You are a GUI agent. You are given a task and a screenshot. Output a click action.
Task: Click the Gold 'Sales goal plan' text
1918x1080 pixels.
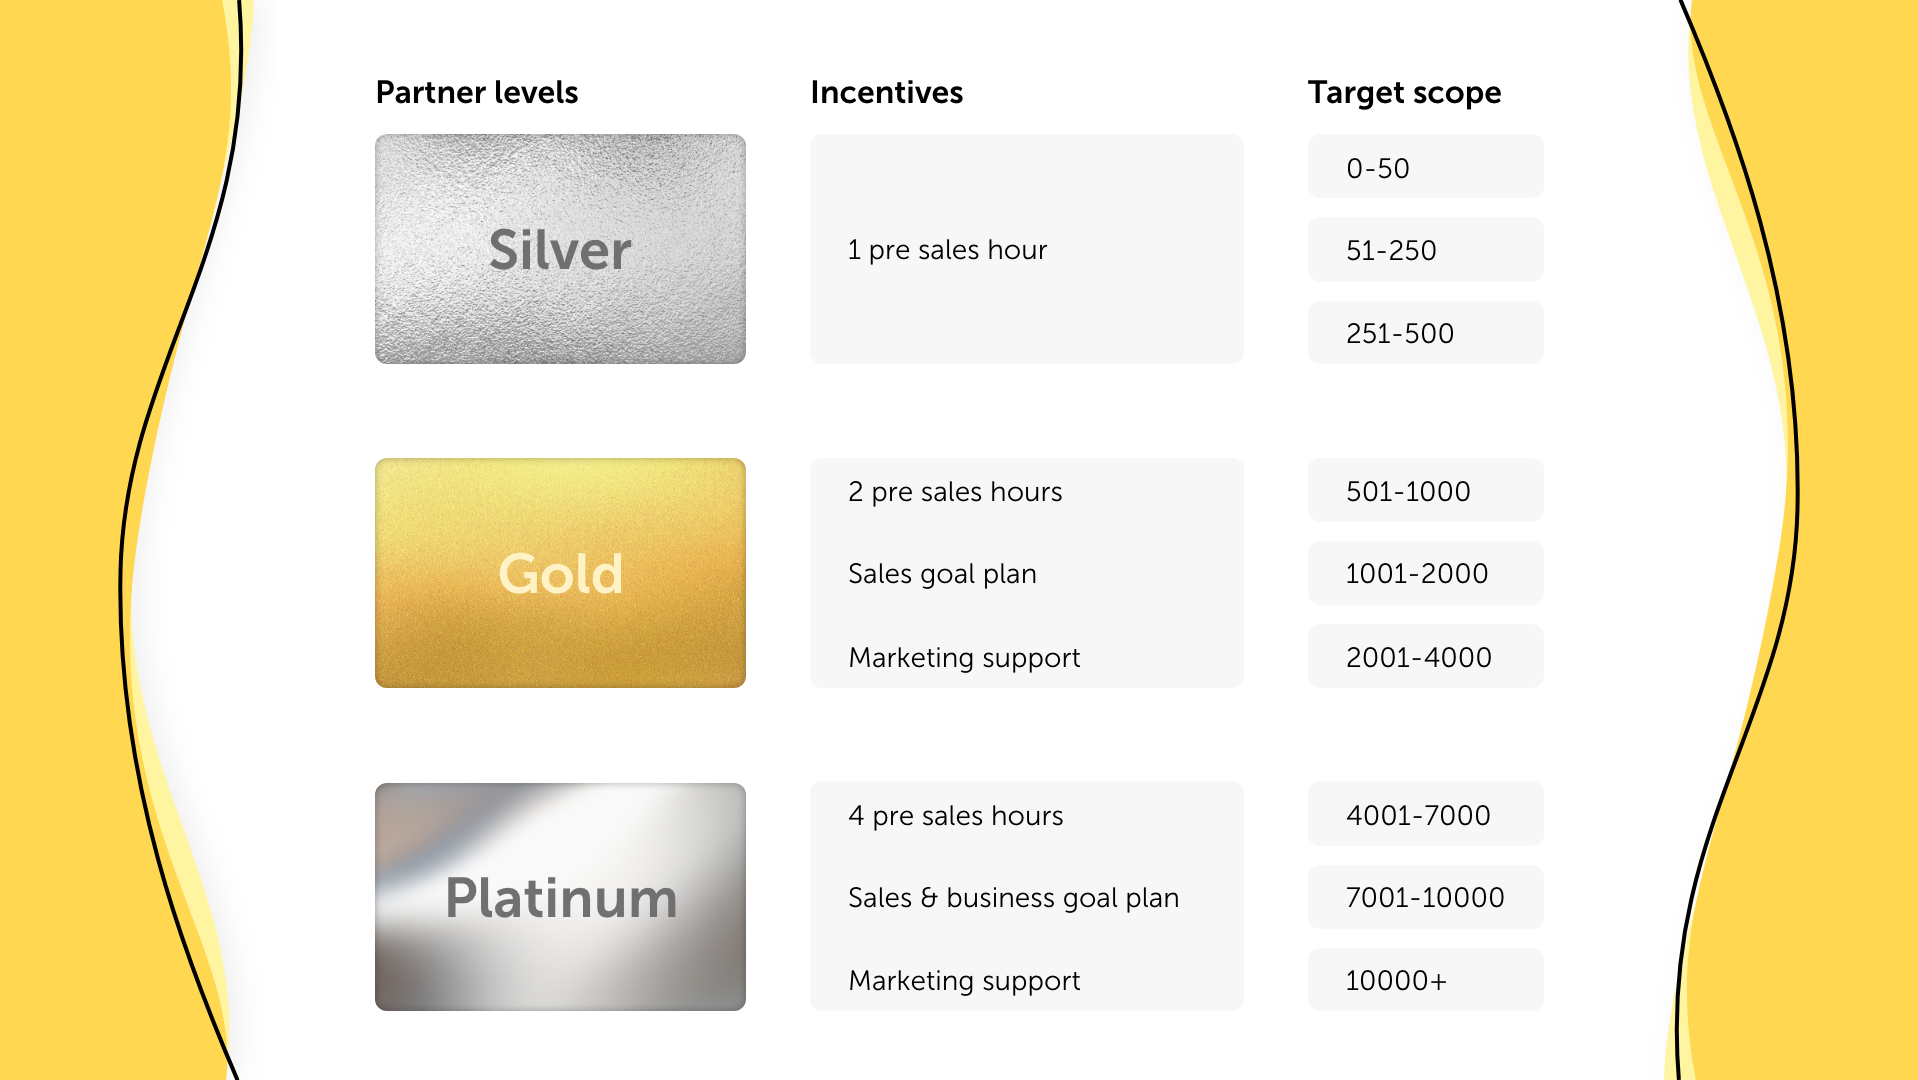[942, 574]
